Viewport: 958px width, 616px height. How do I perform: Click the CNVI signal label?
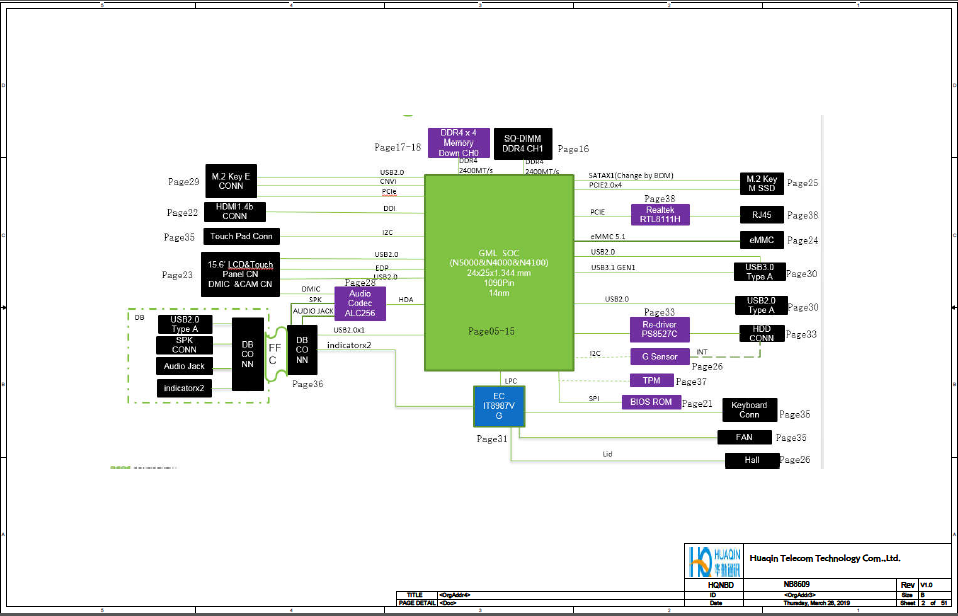coord(388,182)
